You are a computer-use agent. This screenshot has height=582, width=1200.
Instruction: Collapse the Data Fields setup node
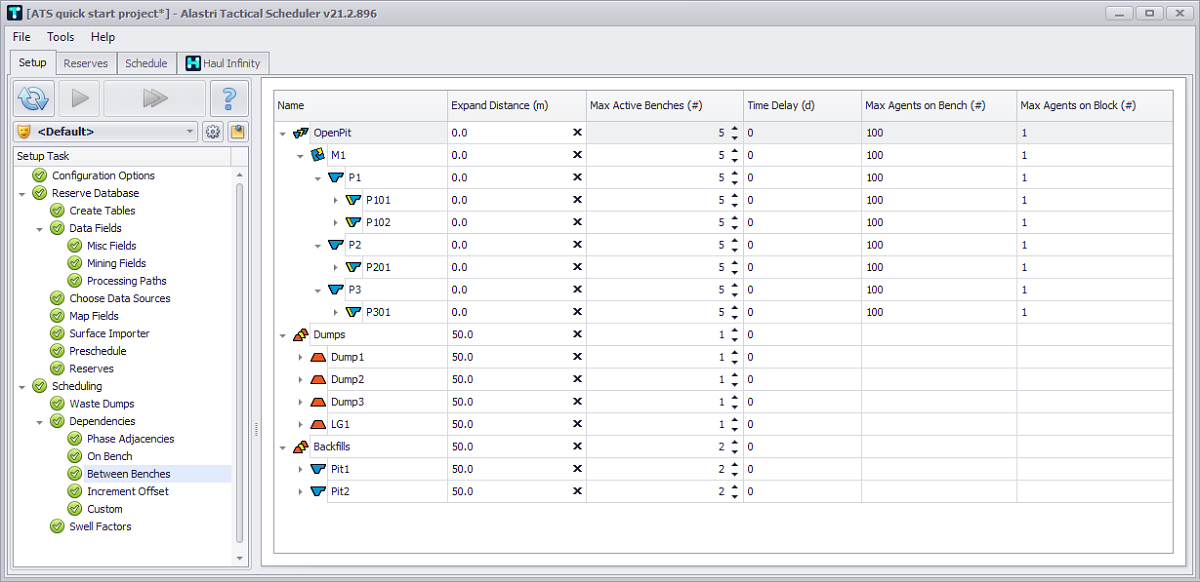tap(40, 228)
